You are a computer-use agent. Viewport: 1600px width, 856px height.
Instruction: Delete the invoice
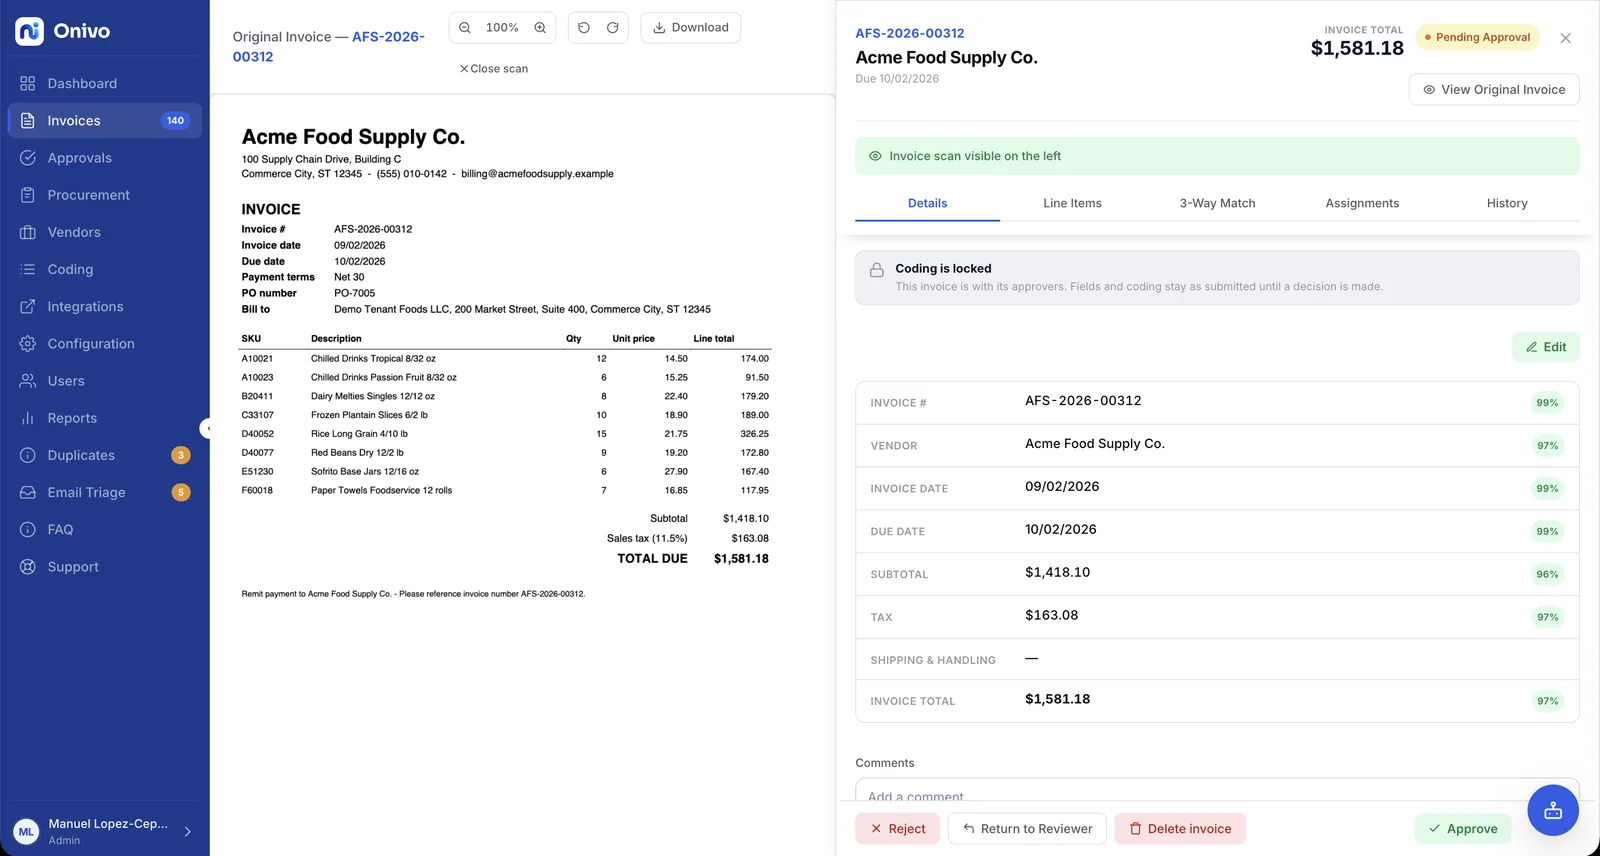click(1180, 829)
